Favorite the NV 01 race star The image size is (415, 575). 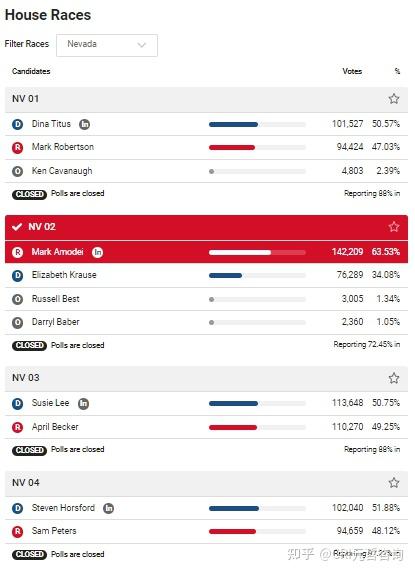point(394,99)
